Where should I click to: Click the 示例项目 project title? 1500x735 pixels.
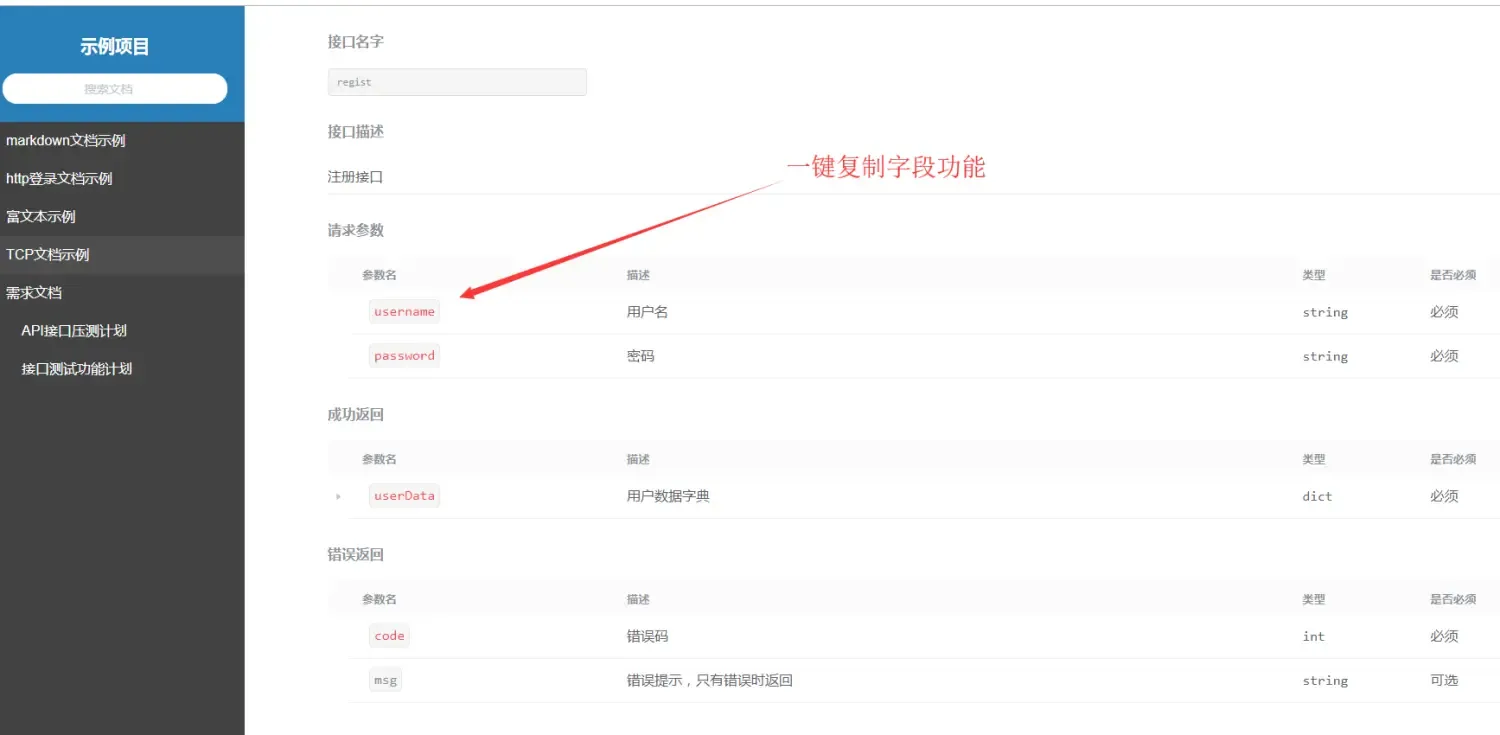[114, 46]
